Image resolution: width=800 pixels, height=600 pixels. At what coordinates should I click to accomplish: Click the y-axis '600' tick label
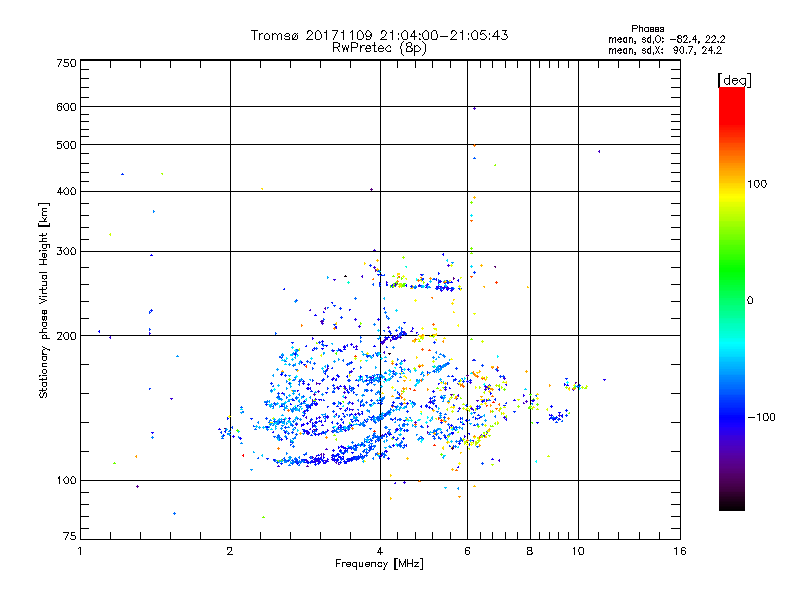[66, 107]
